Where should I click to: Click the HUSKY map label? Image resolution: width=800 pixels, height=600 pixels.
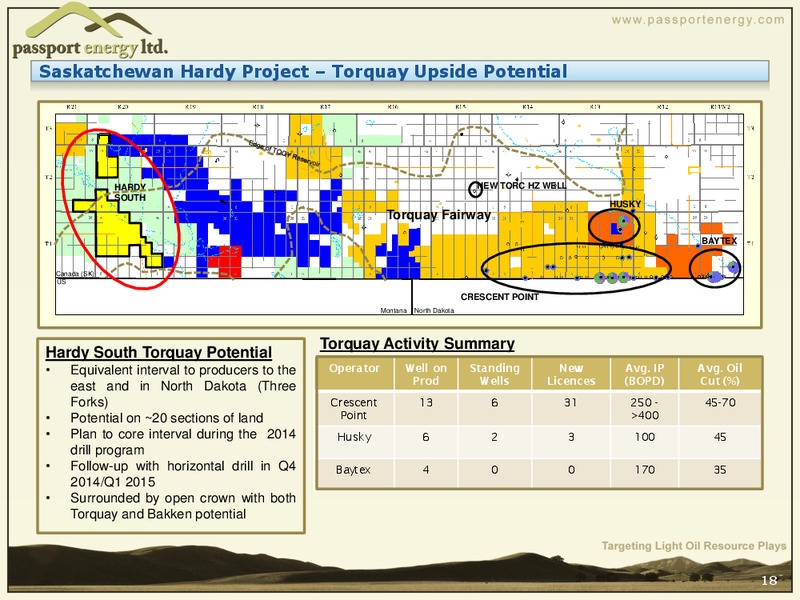point(625,204)
